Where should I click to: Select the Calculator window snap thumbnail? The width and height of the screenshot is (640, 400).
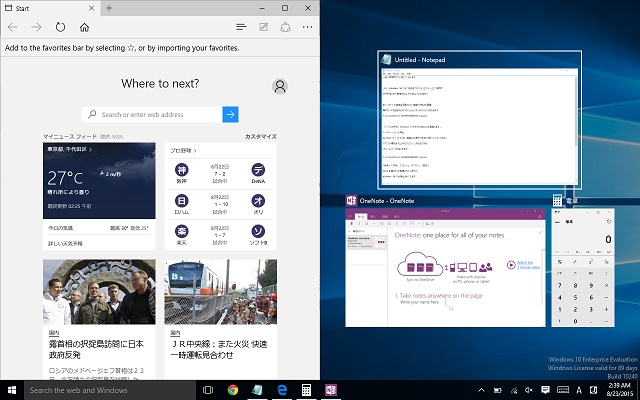(x=583, y=267)
